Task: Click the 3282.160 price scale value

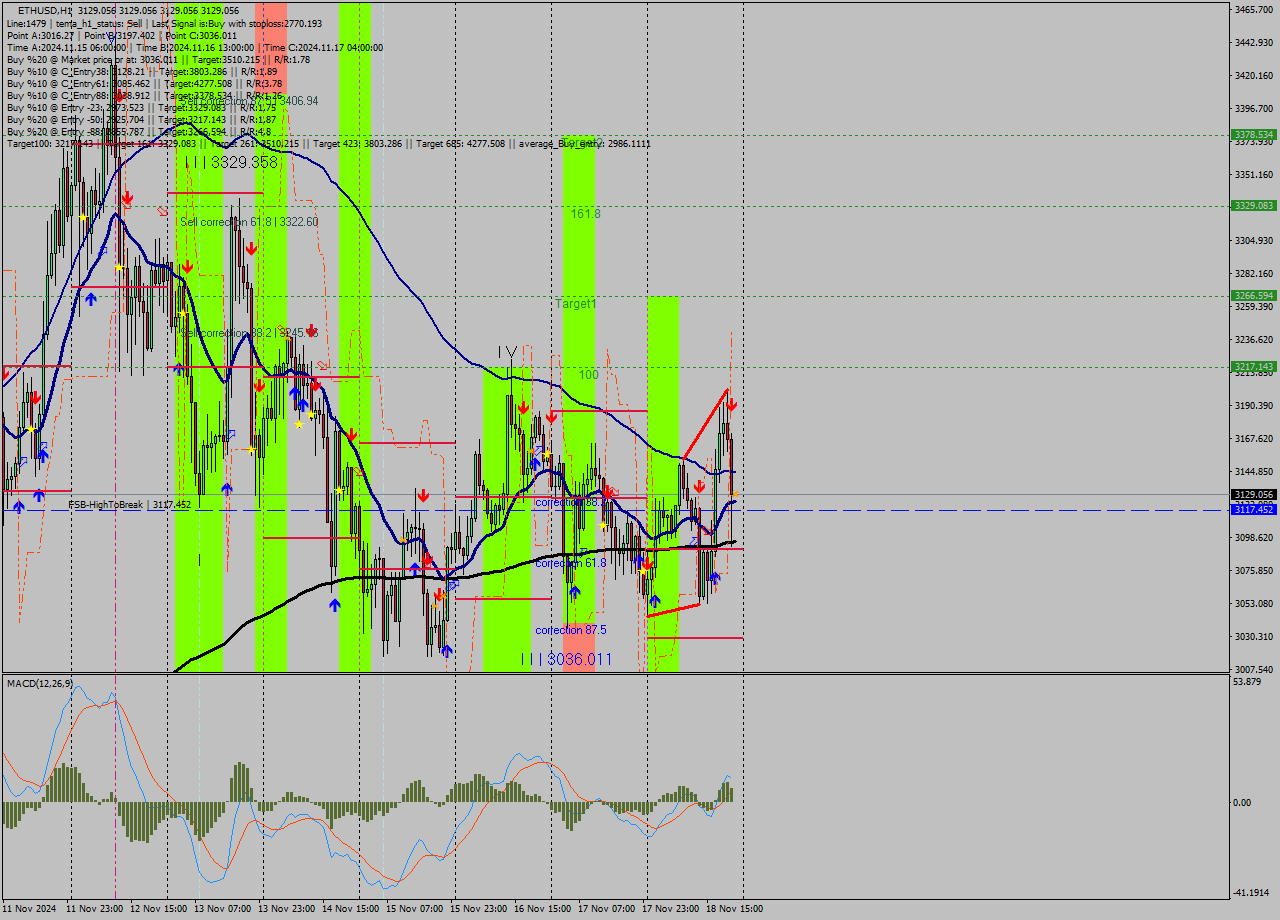Action: coord(1254,273)
